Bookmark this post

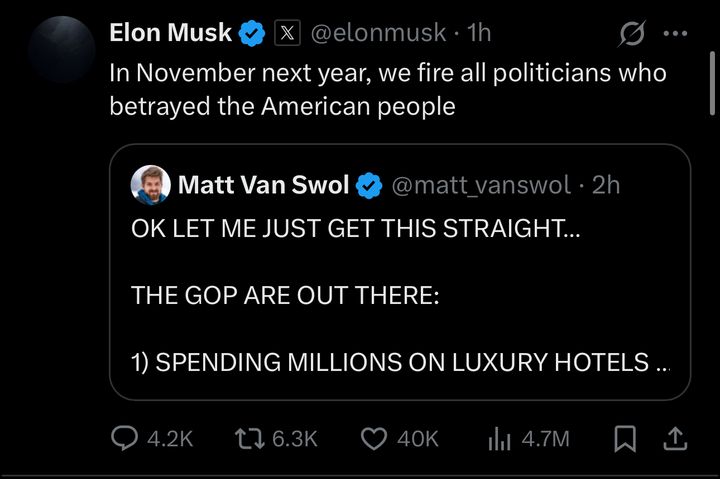[625, 438]
